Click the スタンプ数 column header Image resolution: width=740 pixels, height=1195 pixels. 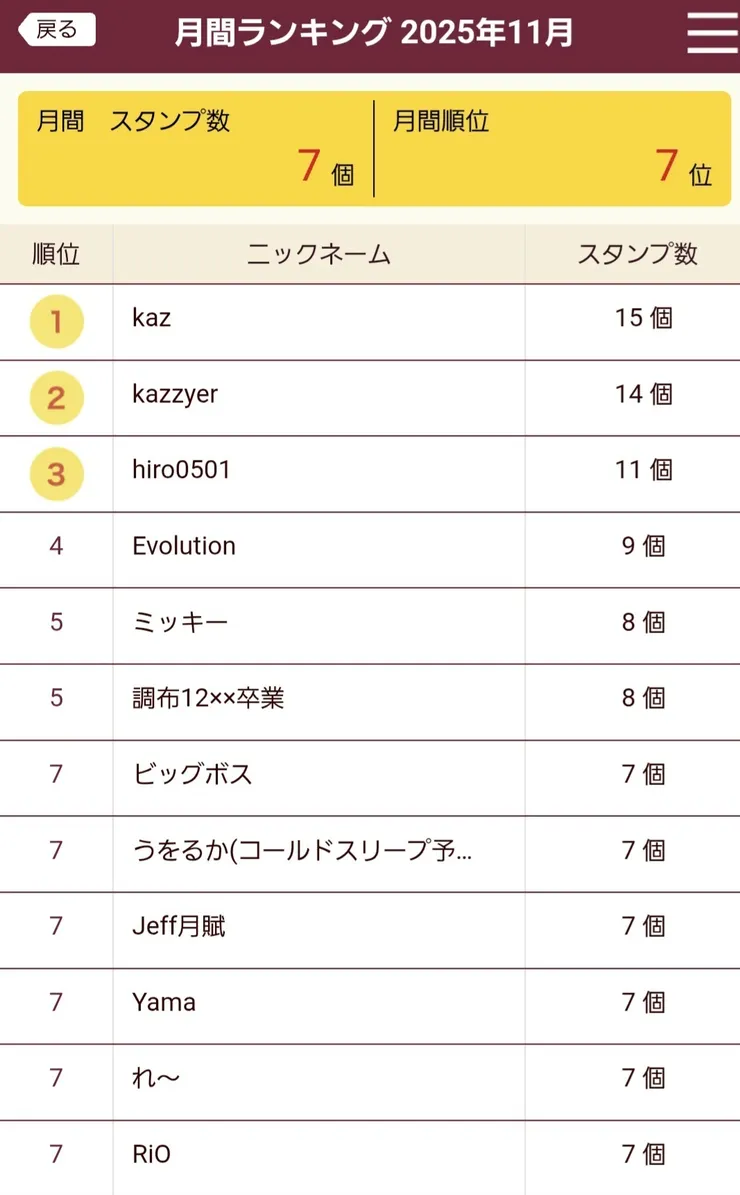click(x=637, y=254)
